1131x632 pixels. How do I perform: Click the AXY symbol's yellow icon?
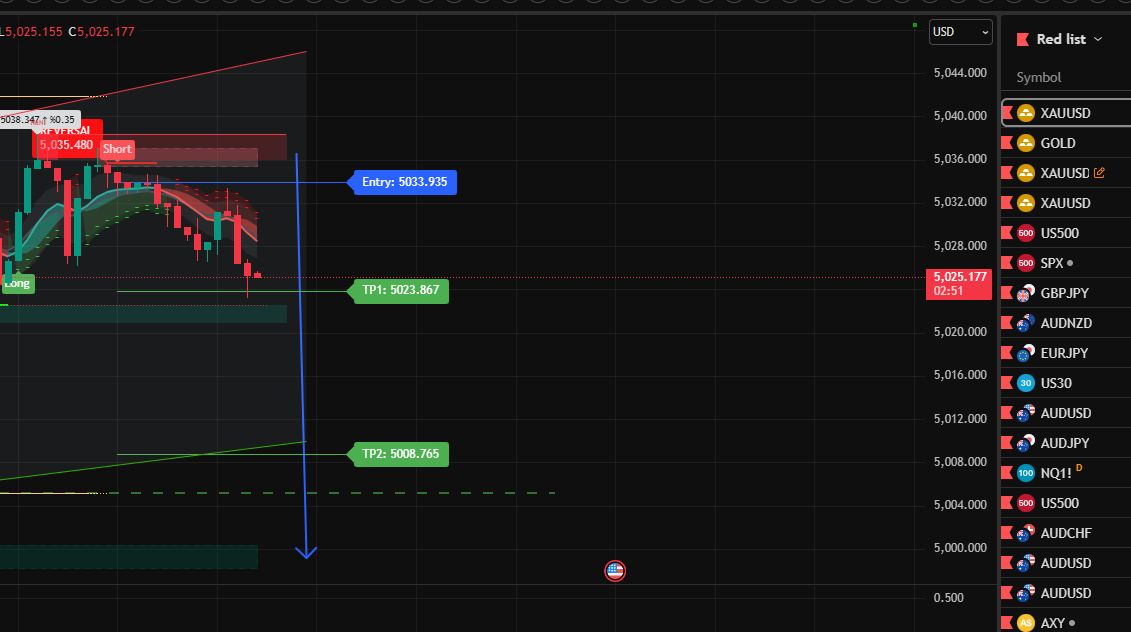point(1026,623)
